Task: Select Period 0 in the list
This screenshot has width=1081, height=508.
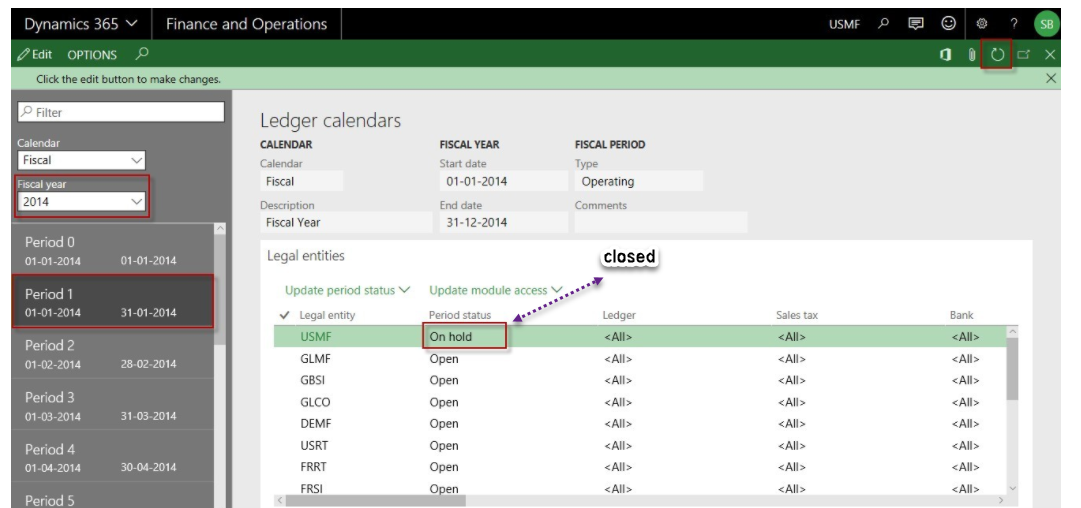Action: [x=113, y=250]
